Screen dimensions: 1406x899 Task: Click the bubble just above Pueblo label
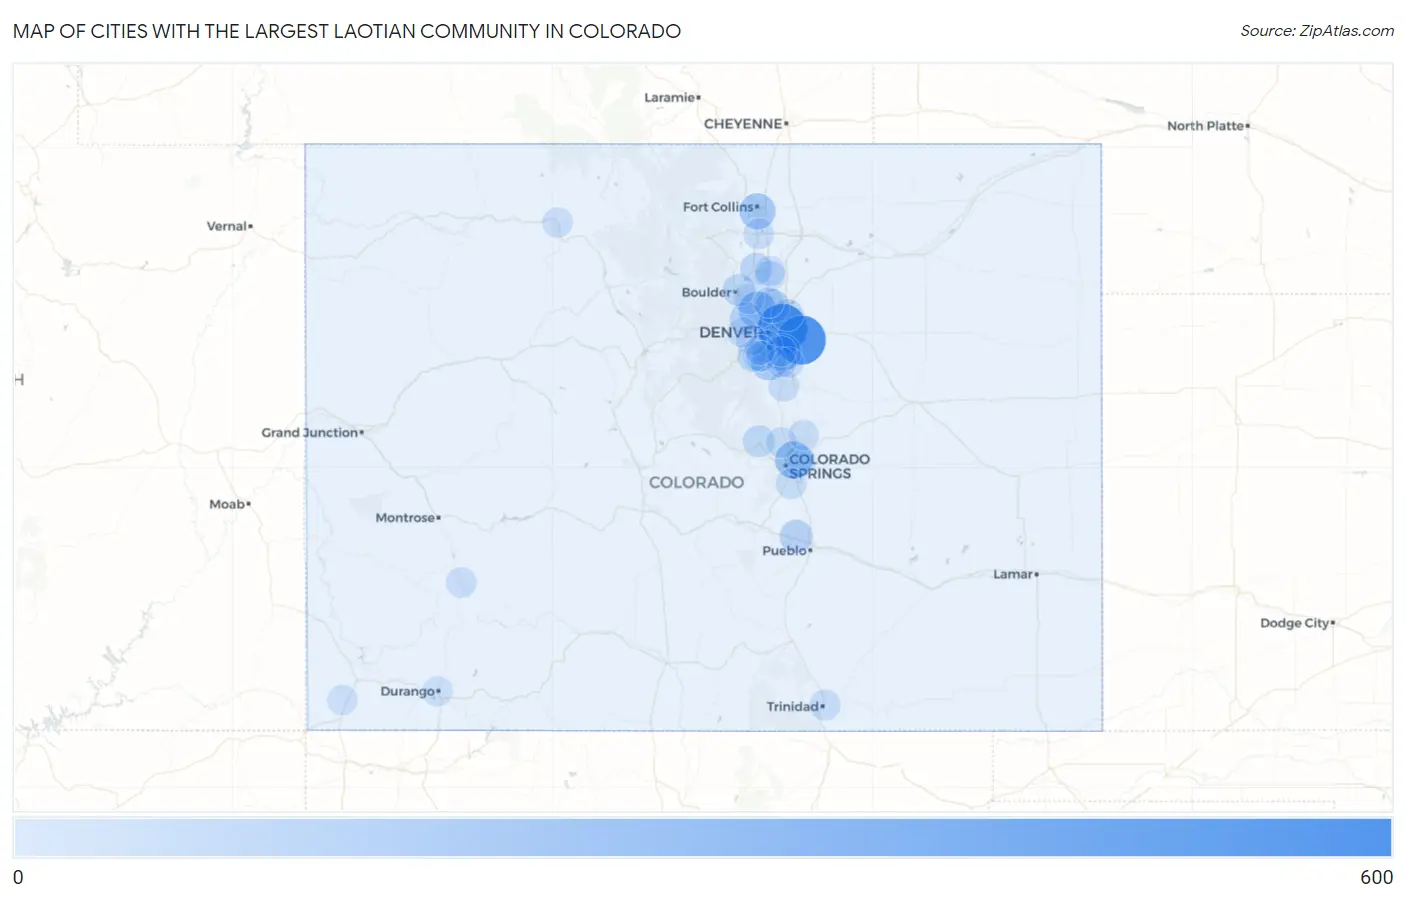pyautogui.click(x=796, y=536)
